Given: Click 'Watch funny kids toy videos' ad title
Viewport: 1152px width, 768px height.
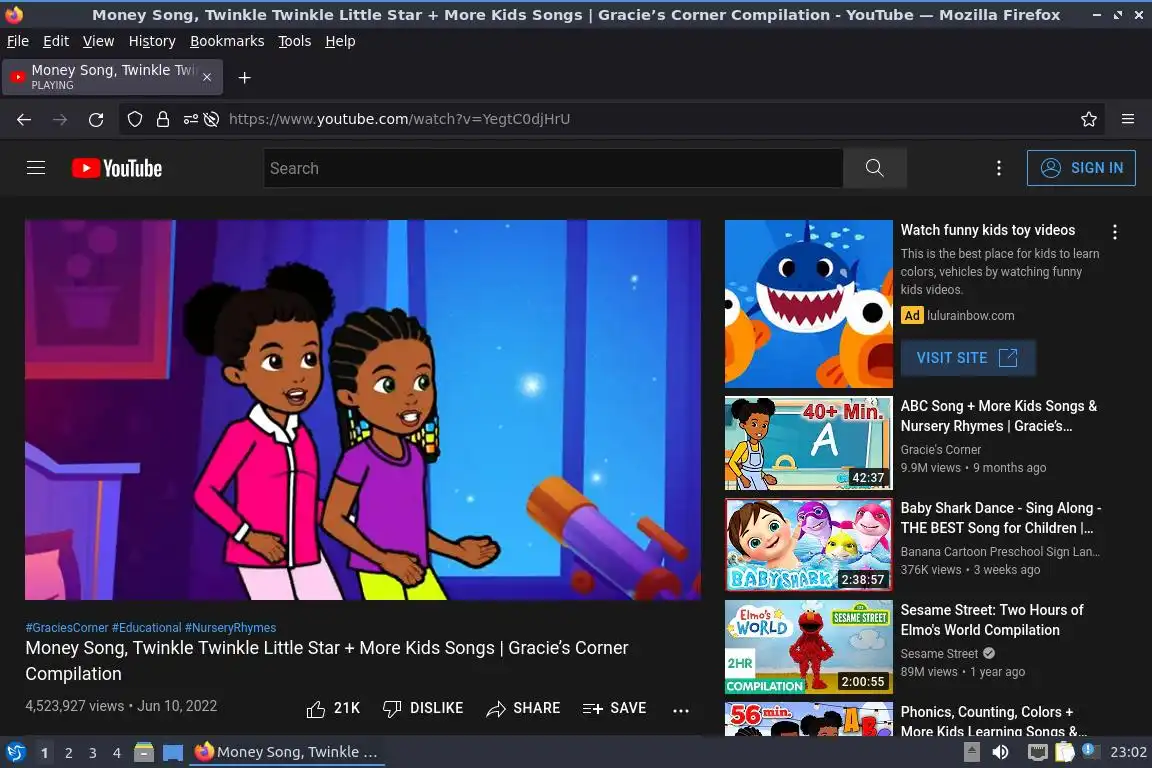Looking at the screenshot, I should (x=987, y=230).
